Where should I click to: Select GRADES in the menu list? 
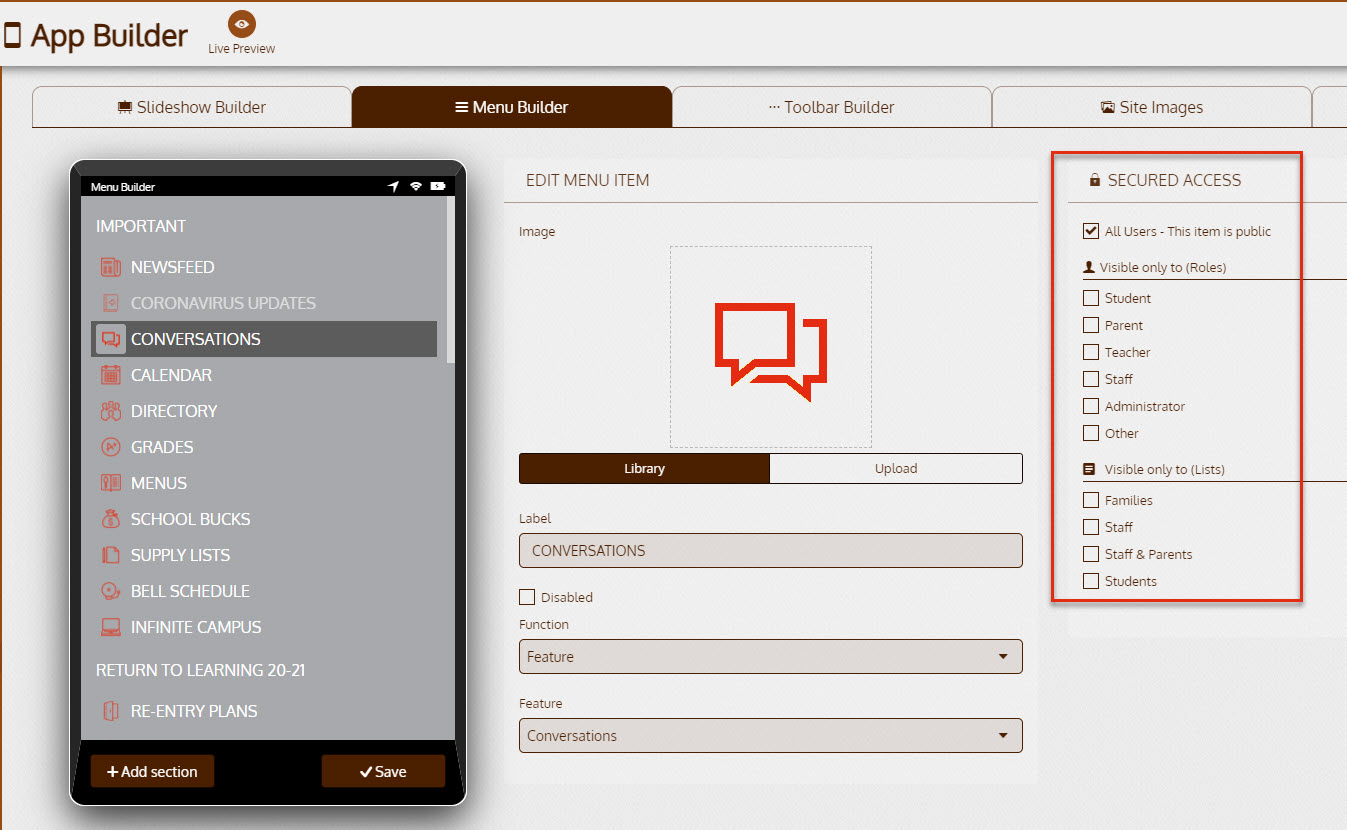pyautogui.click(x=264, y=447)
